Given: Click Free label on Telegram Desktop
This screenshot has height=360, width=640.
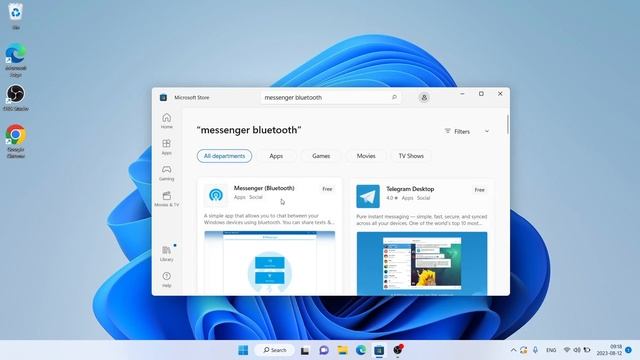Looking at the screenshot, I should [x=480, y=190].
